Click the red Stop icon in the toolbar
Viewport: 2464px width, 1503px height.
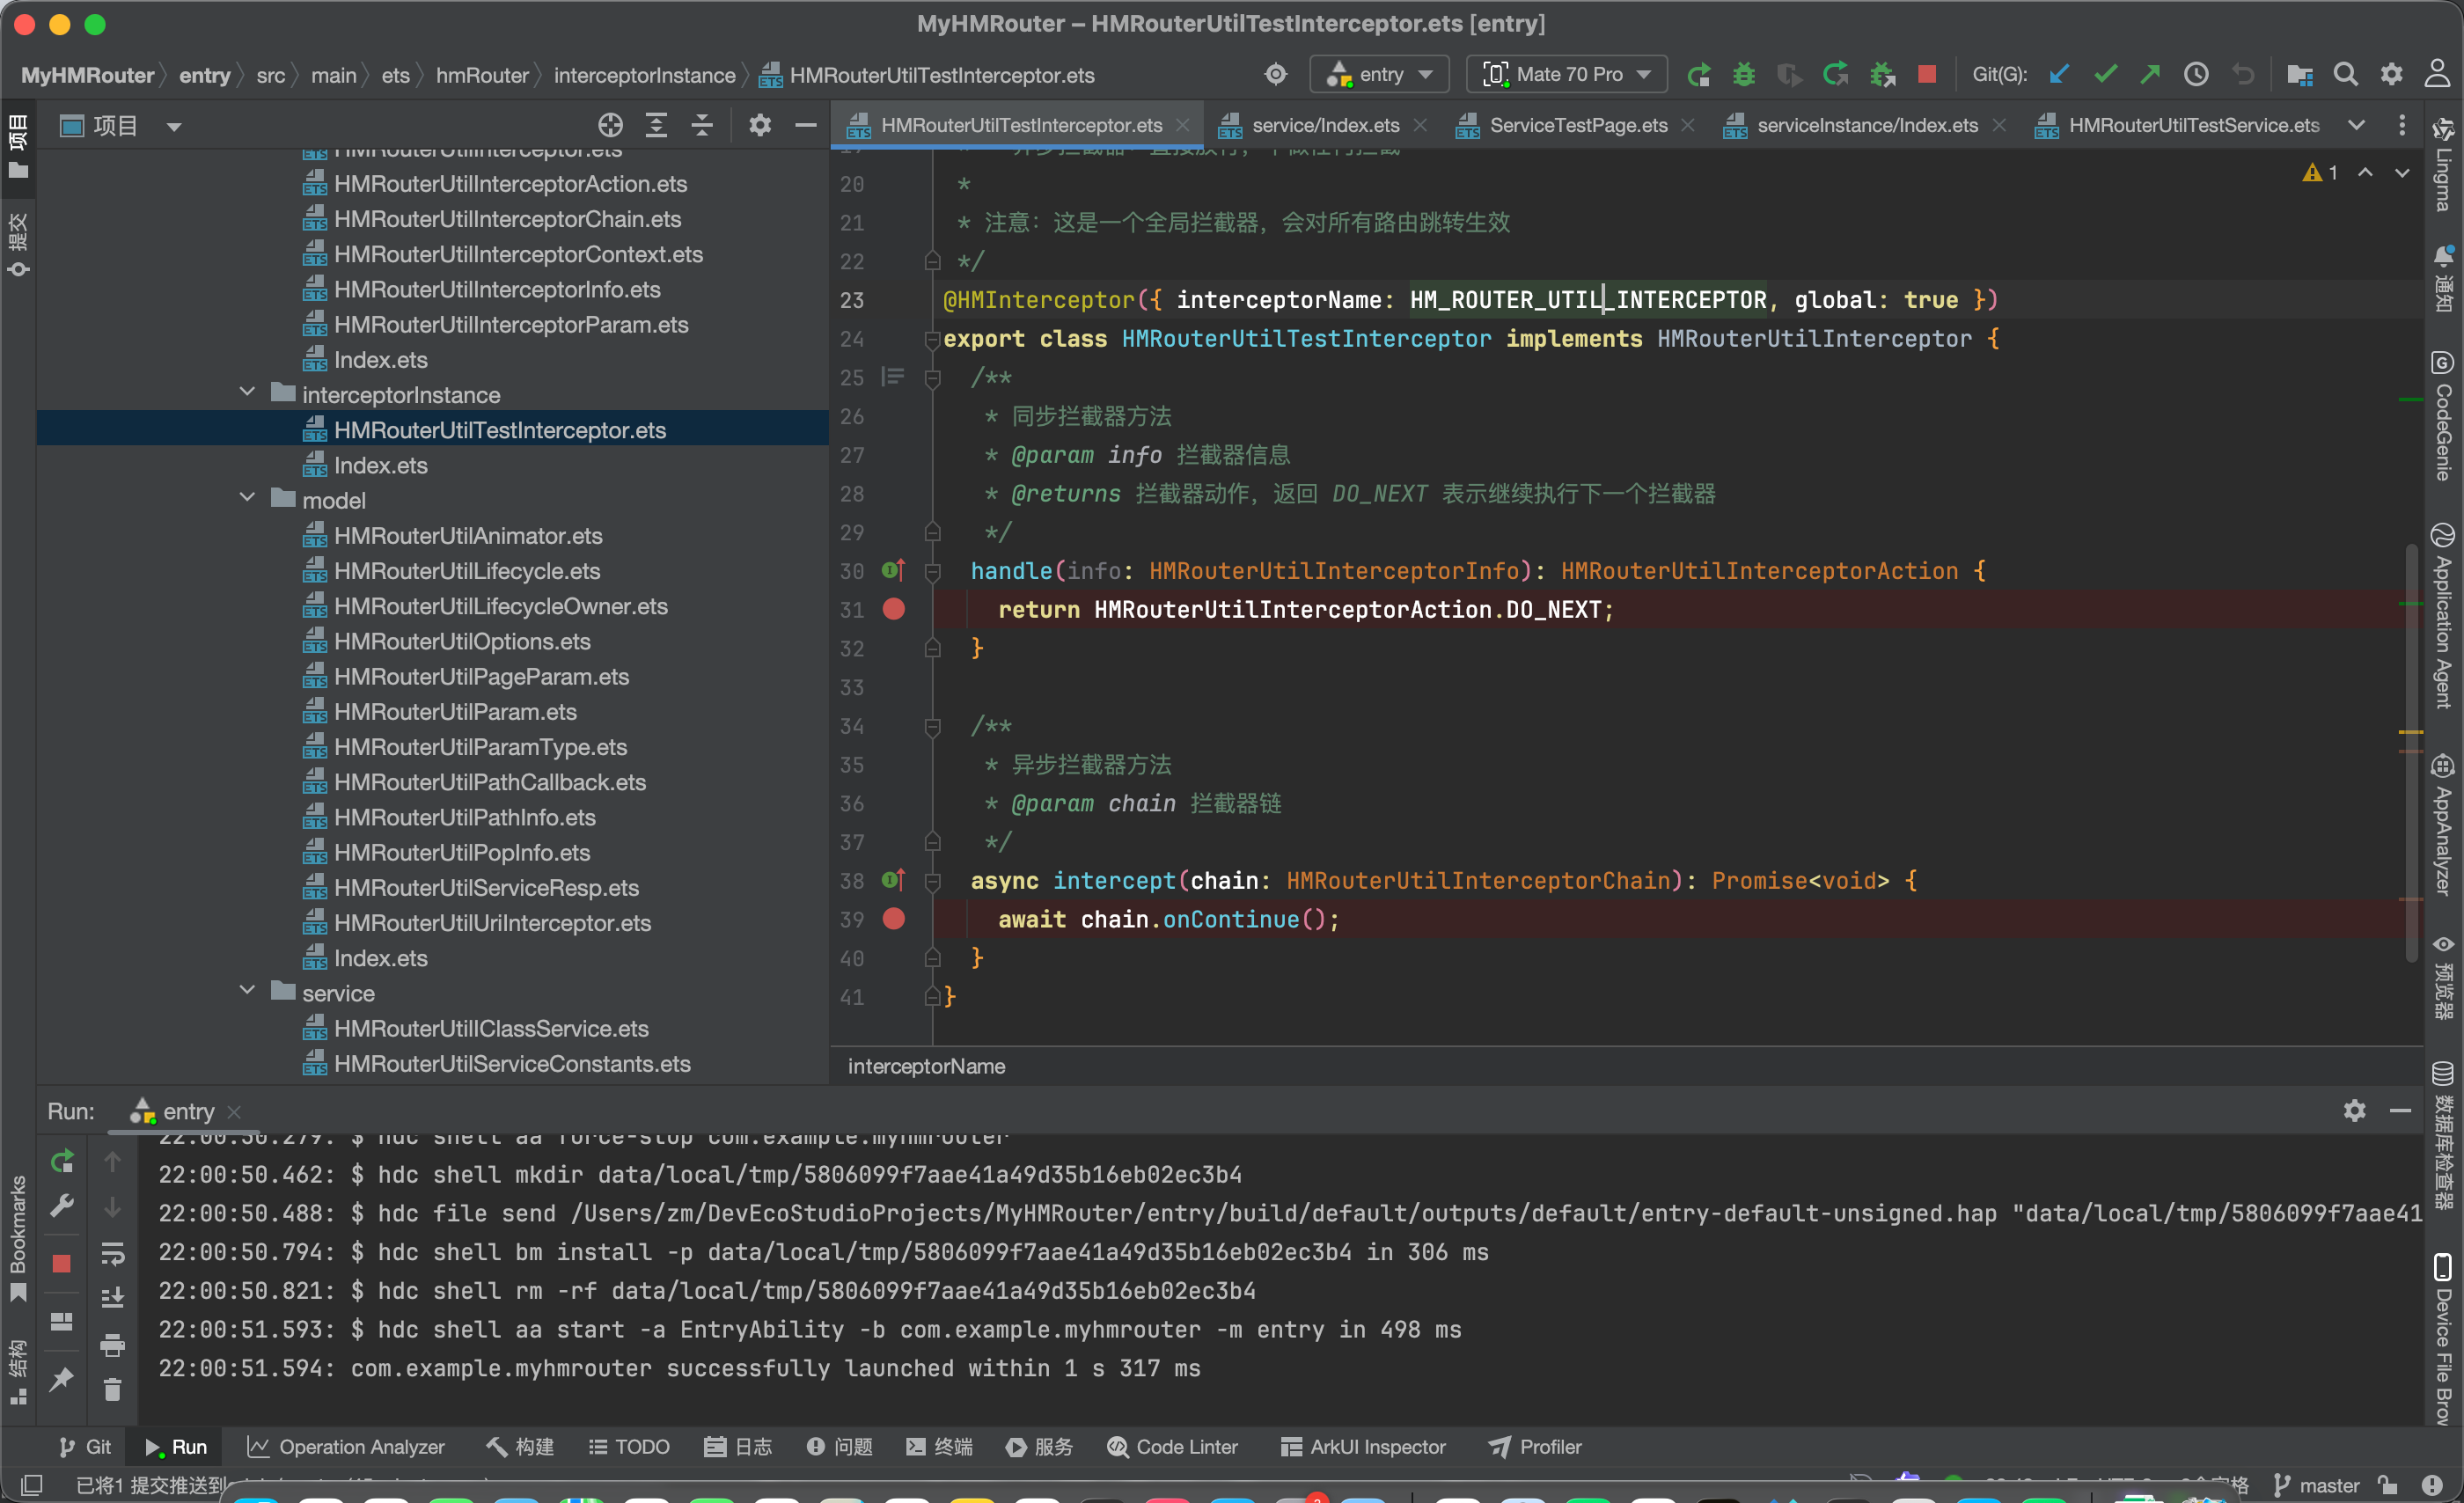click(1927, 75)
